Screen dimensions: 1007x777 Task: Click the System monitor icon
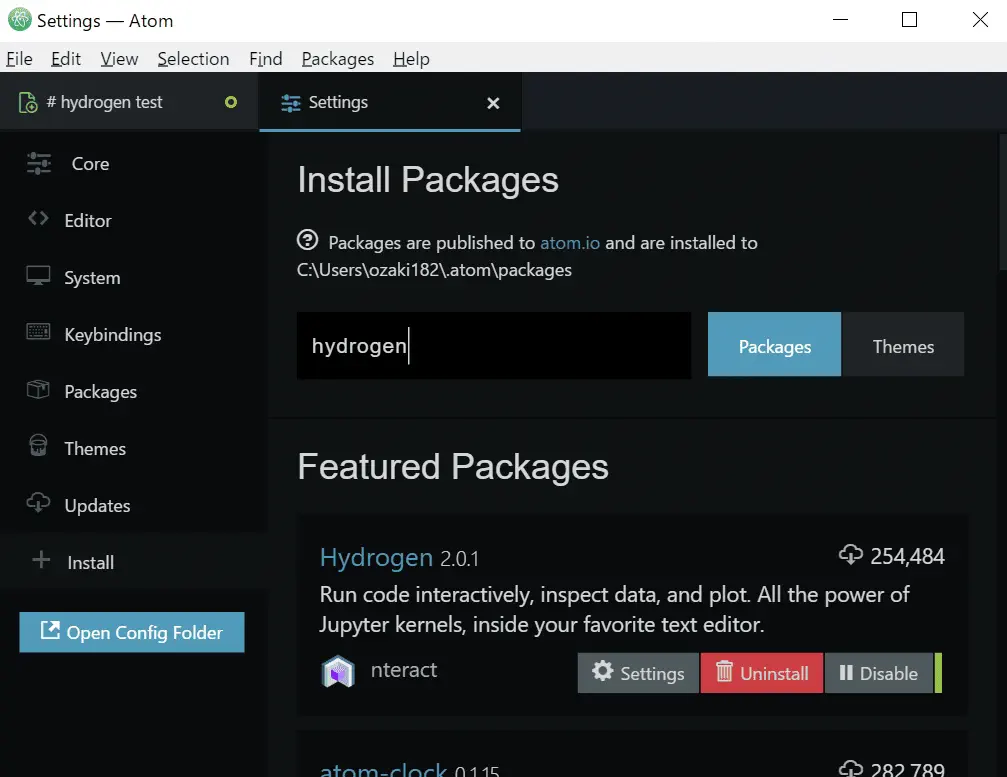point(38,277)
